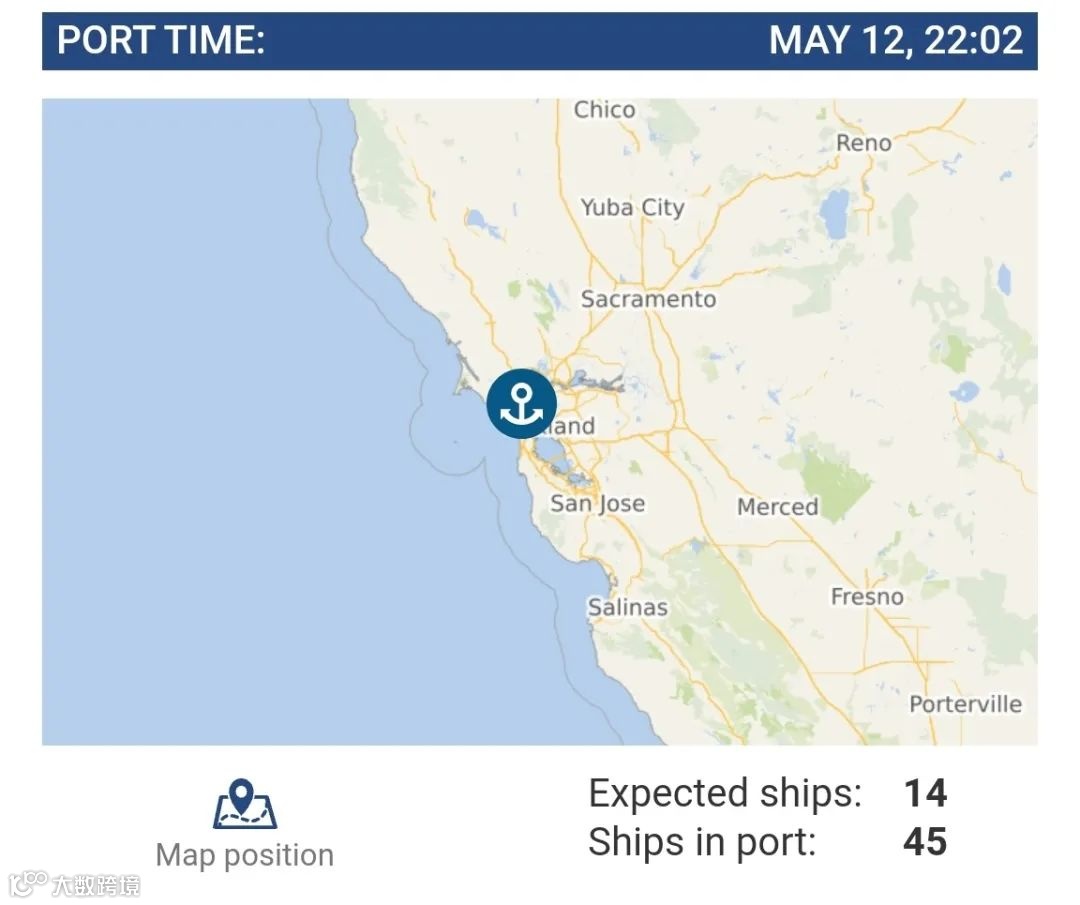Image resolution: width=1080 pixels, height=905 pixels.
Task: Click the Expected ships label
Action: point(724,793)
